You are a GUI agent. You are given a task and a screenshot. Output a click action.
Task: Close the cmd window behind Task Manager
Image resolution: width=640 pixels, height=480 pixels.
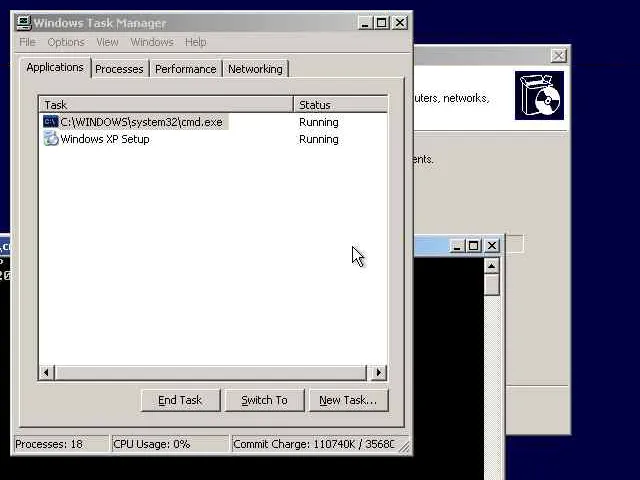point(492,246)
